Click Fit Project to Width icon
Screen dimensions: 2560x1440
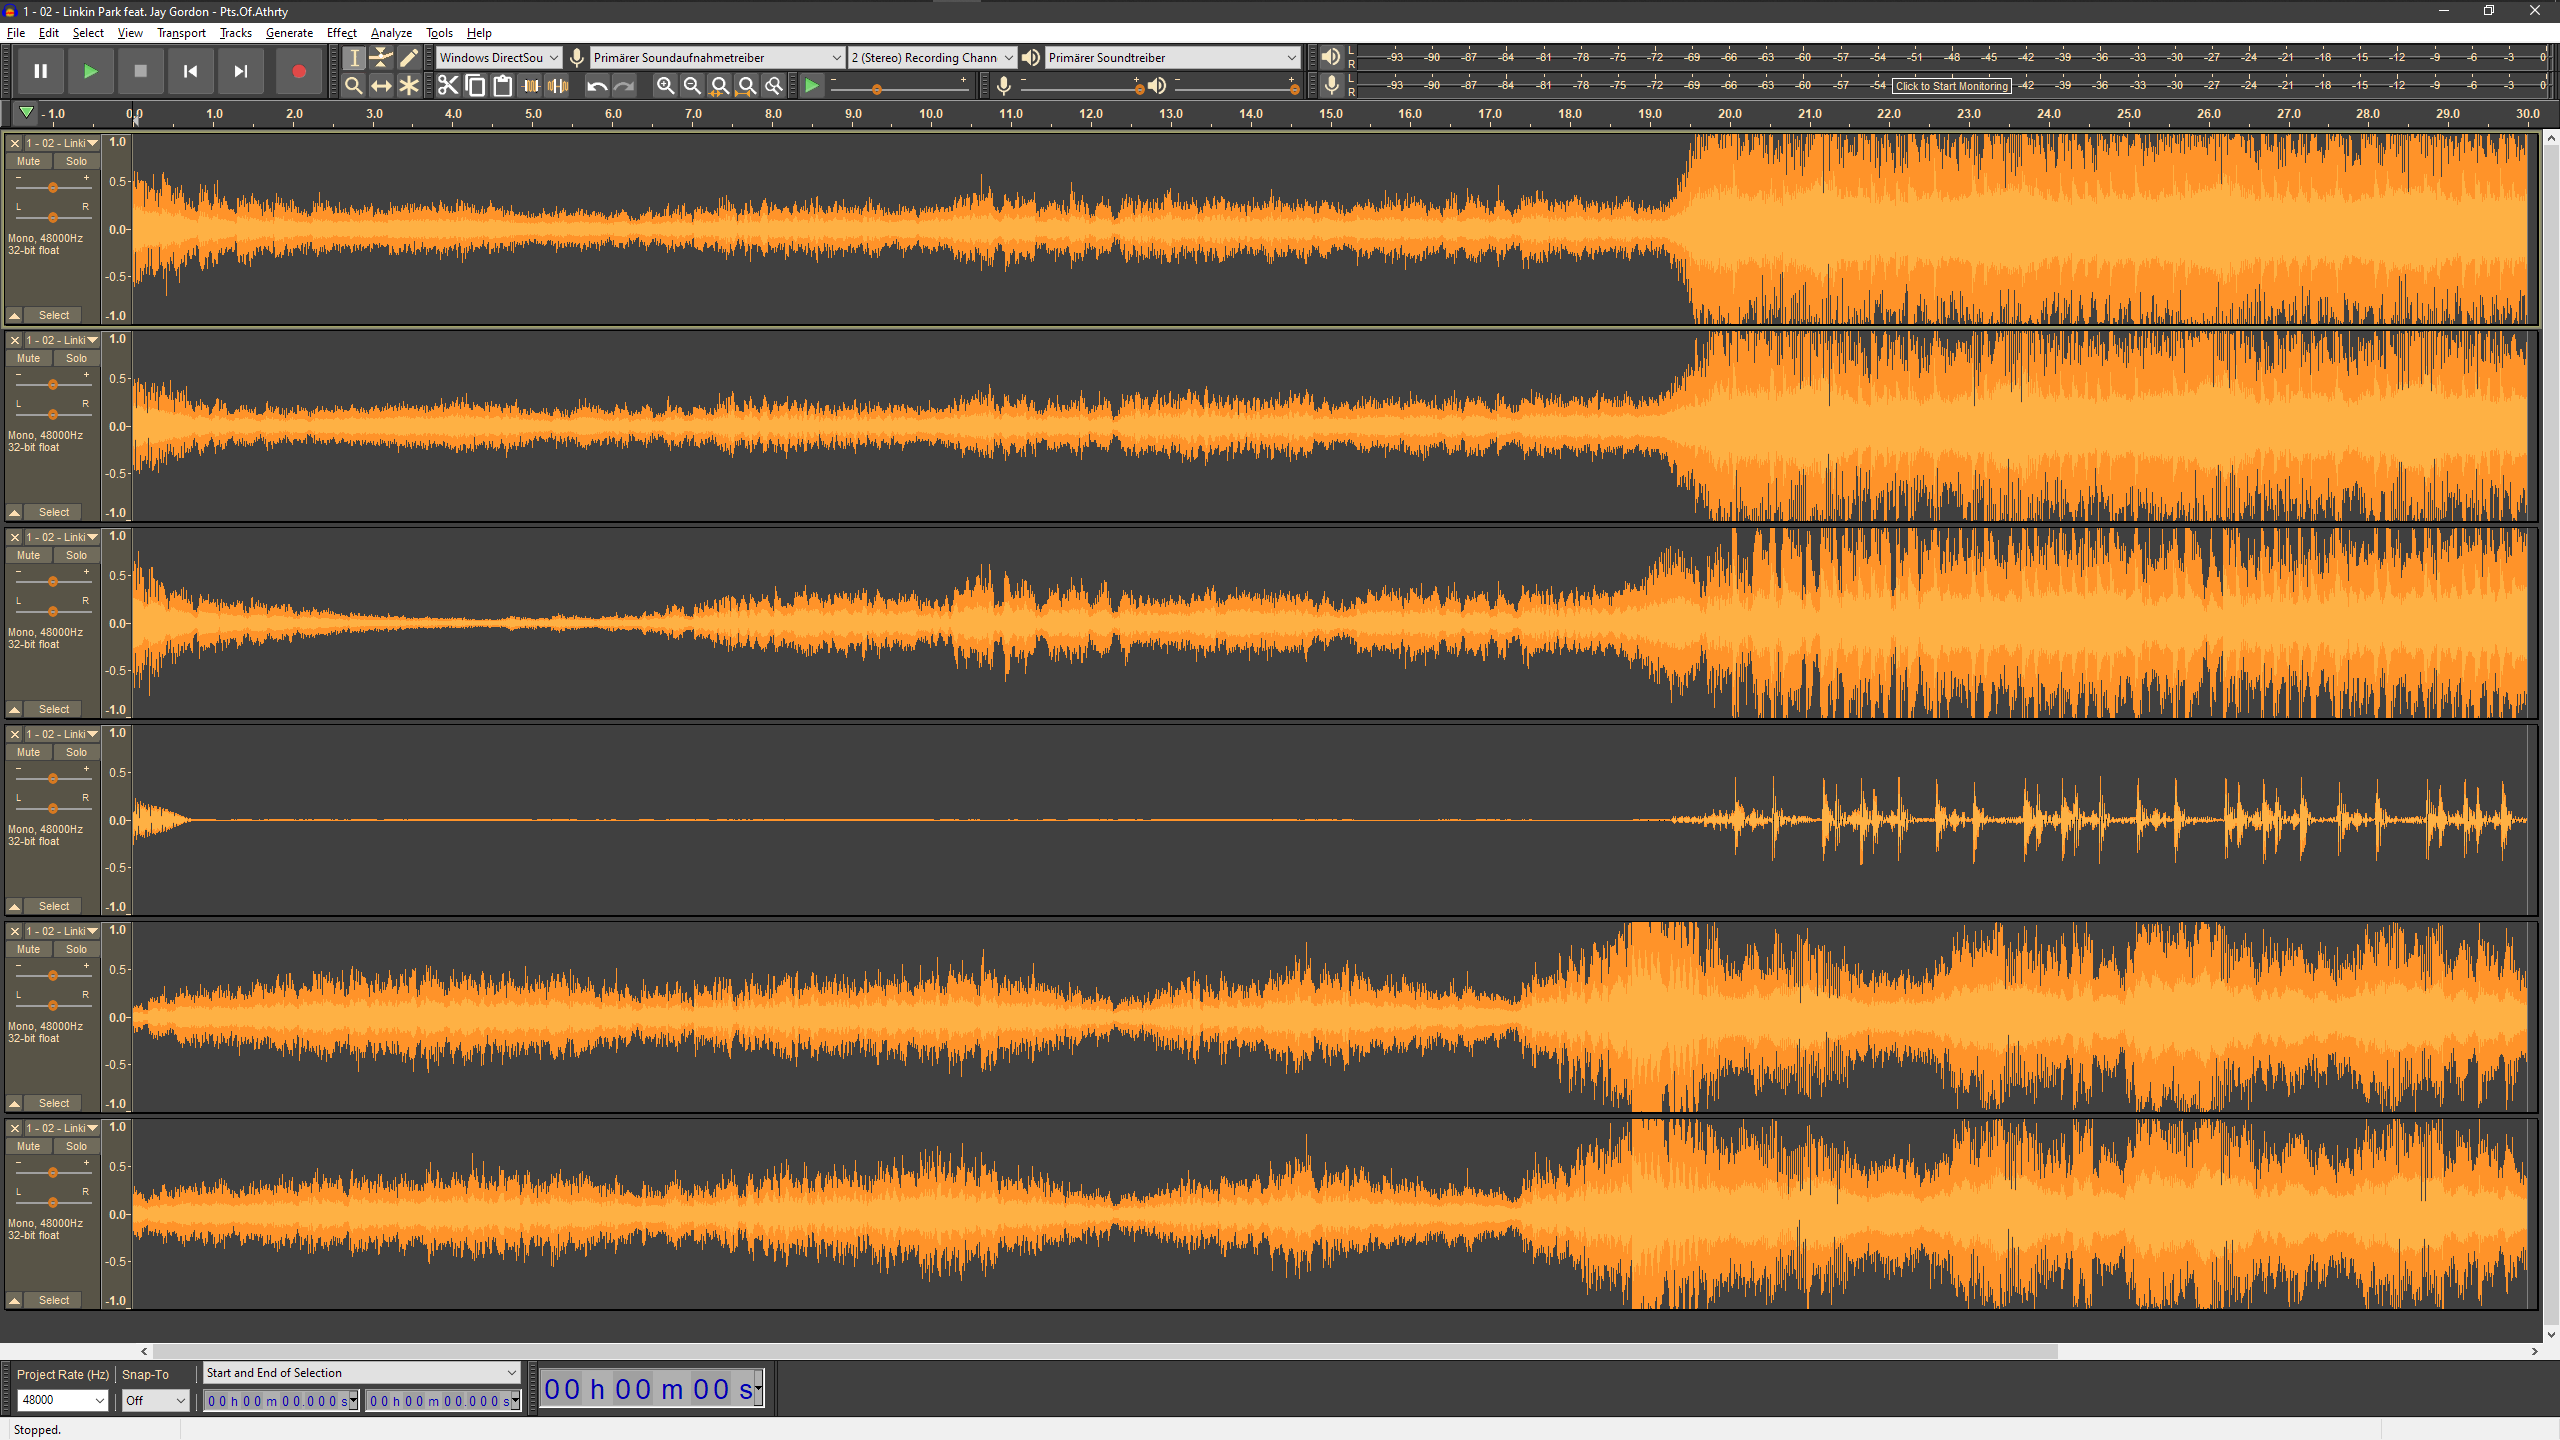(x=746, y=86)
